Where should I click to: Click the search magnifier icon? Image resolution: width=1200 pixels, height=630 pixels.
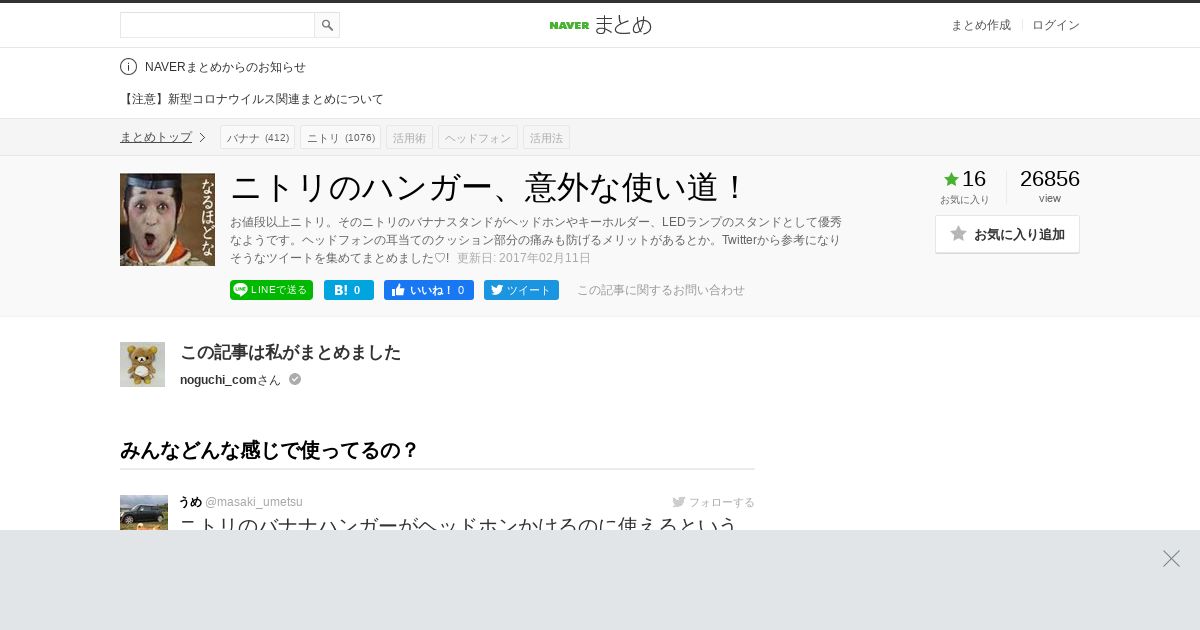pos(327,25)
